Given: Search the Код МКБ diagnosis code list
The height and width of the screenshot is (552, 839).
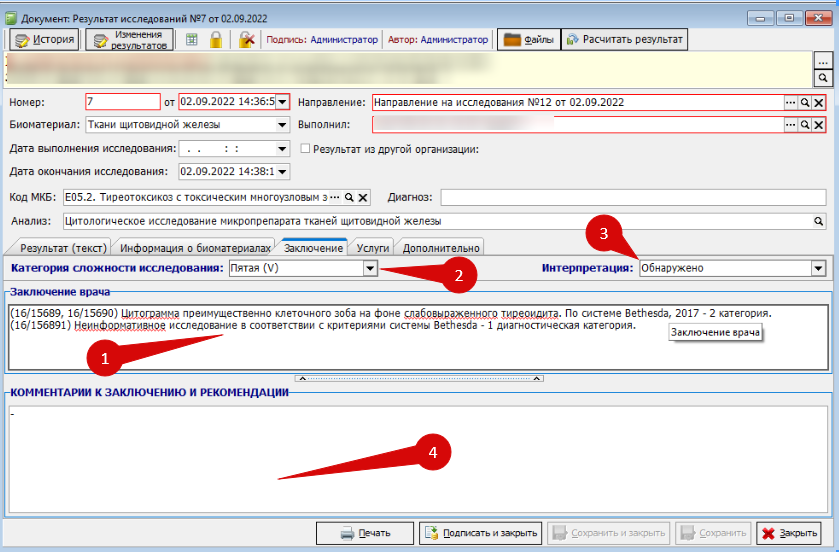Looking at the screenshot, I should click(349, 197).
